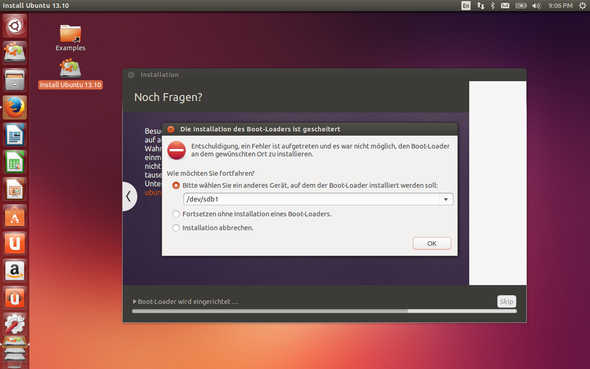Screen dimensions: 590x369
Task: Open the sound volume indicator
Action: 536,6
